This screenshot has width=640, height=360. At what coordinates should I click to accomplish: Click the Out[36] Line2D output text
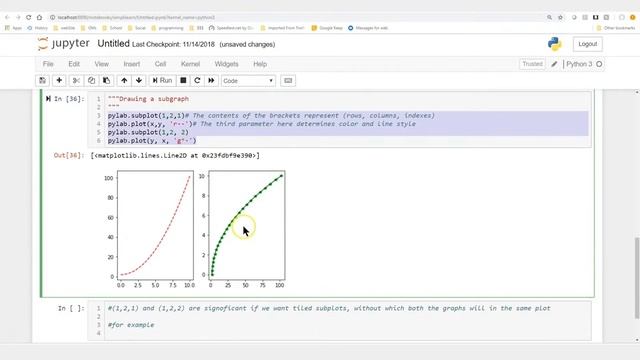point(175,156)
